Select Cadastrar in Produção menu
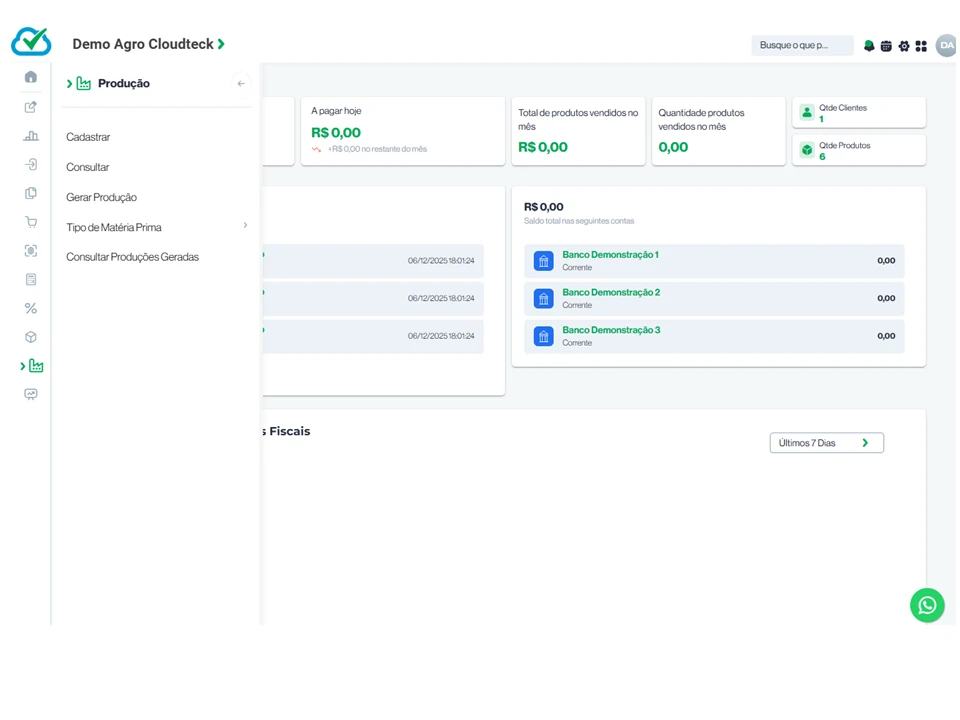 pyautogui.click(x=88, y=137)
